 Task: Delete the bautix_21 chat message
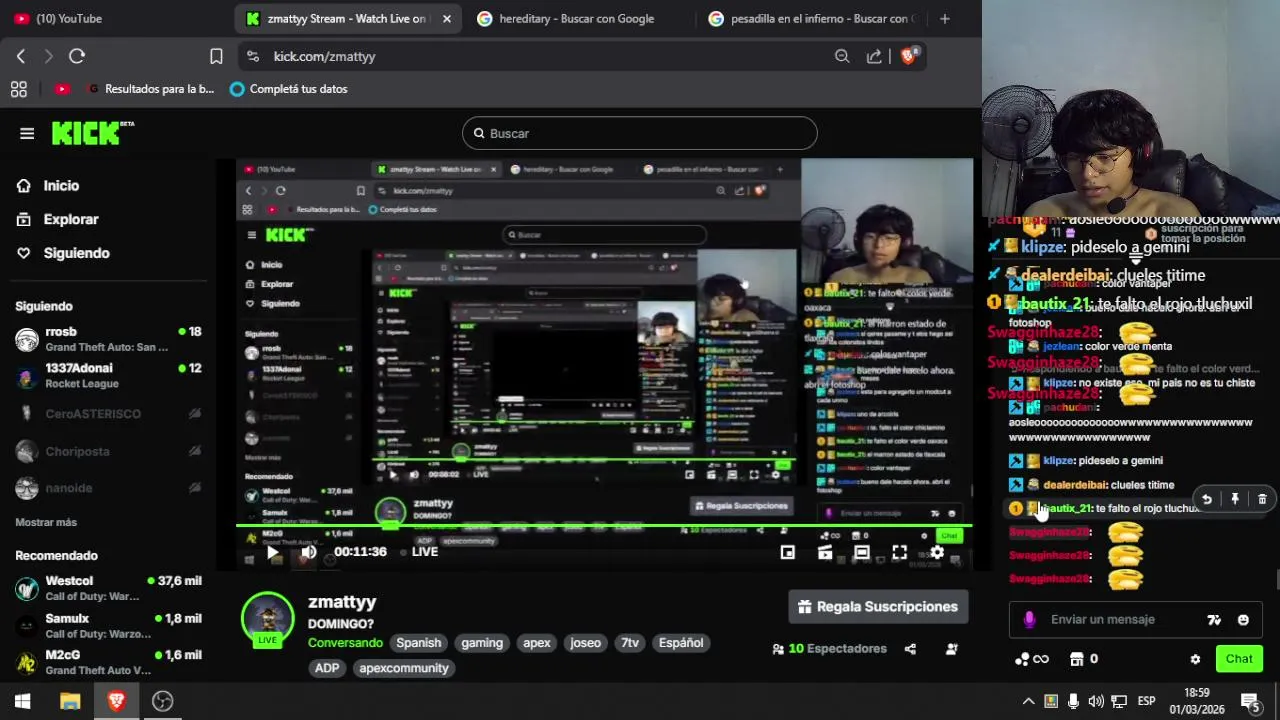point(1262,499)
